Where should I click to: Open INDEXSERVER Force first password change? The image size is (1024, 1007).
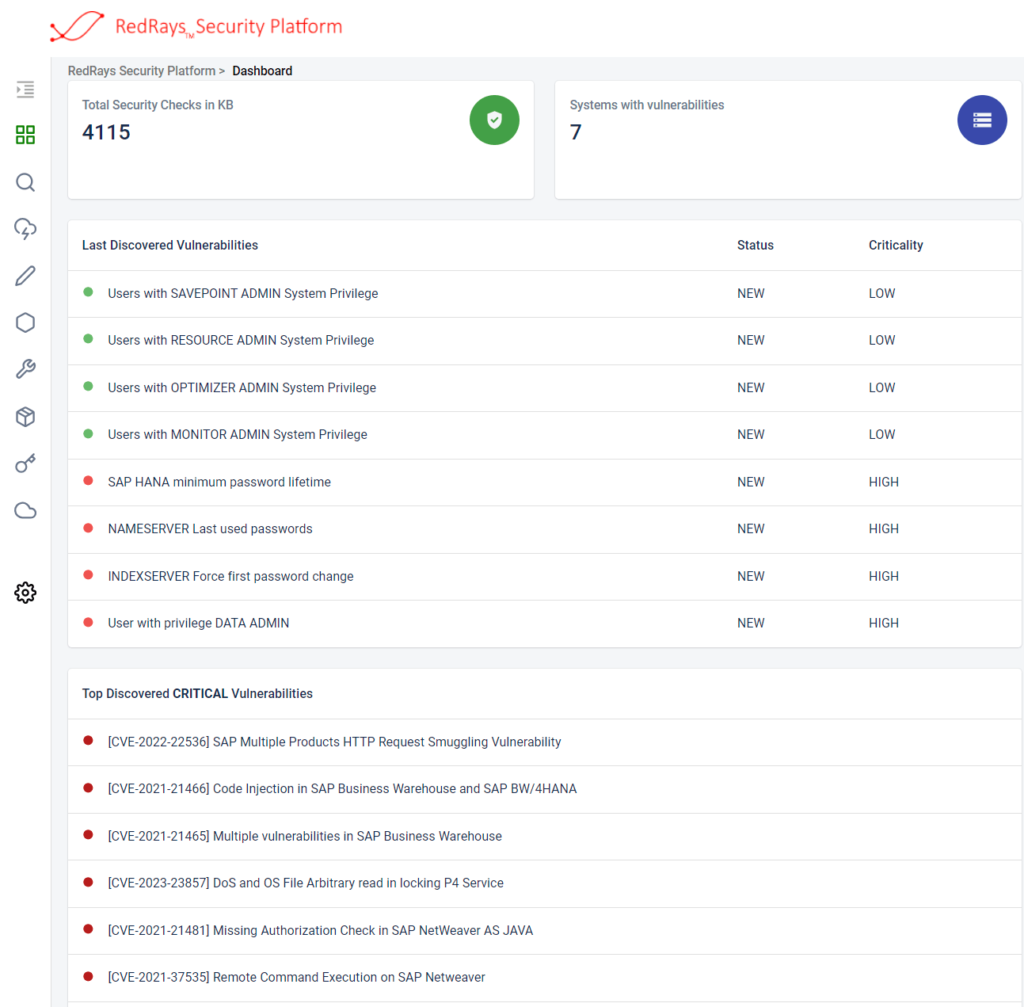point(231,576)
